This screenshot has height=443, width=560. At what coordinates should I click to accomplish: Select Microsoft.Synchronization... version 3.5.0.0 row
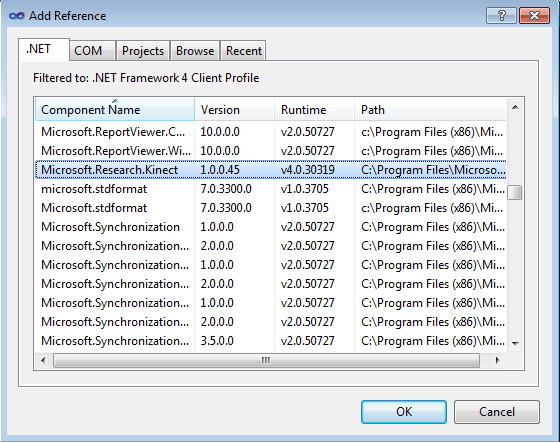tap(271, 340)
